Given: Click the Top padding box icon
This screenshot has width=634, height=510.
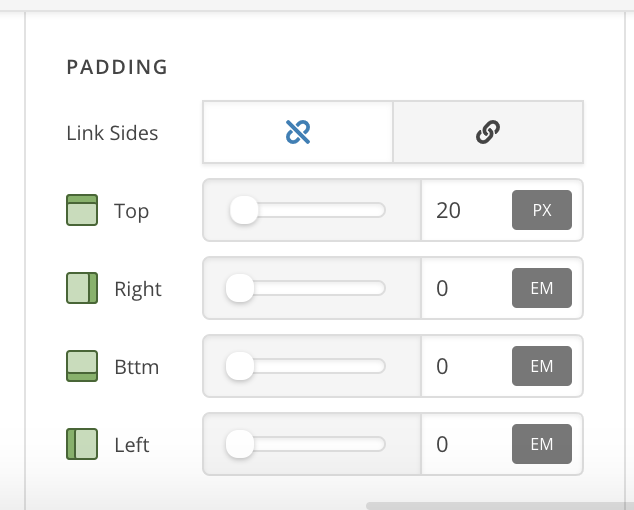Looking at the screenshot, I should (x=81, y=211).
